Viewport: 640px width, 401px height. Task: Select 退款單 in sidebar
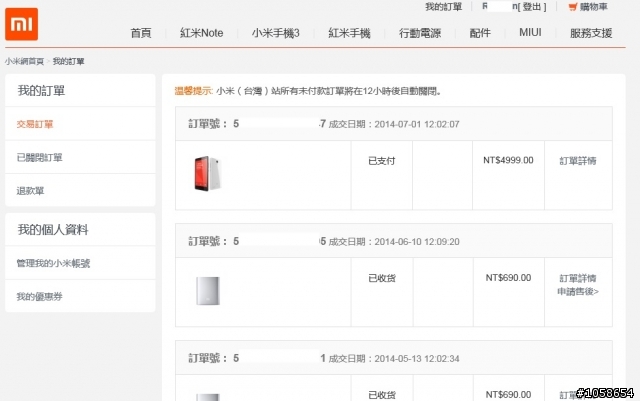click(30, 190)
